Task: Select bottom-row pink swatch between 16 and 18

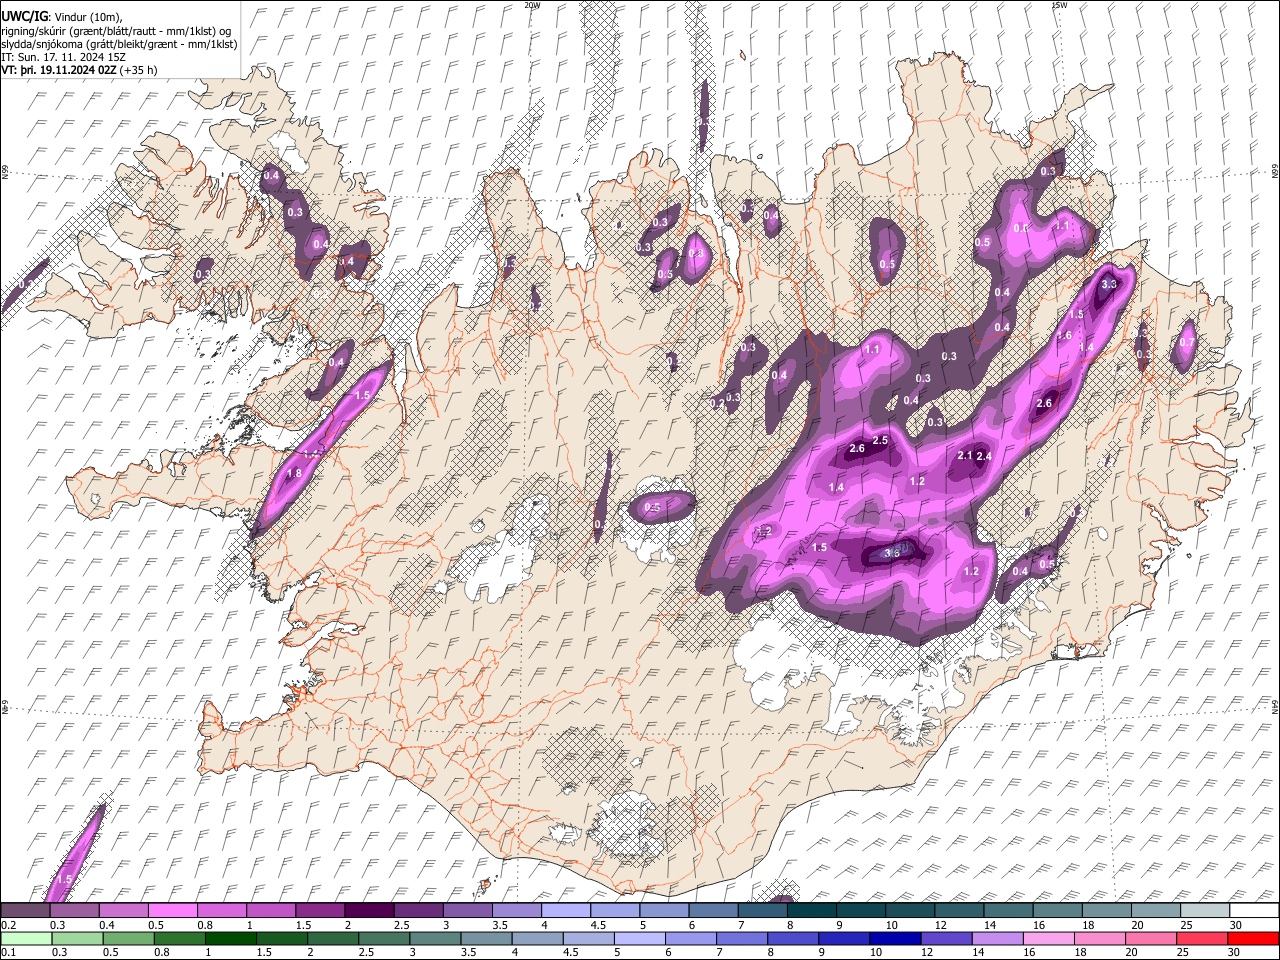Action: (1048, 938)
